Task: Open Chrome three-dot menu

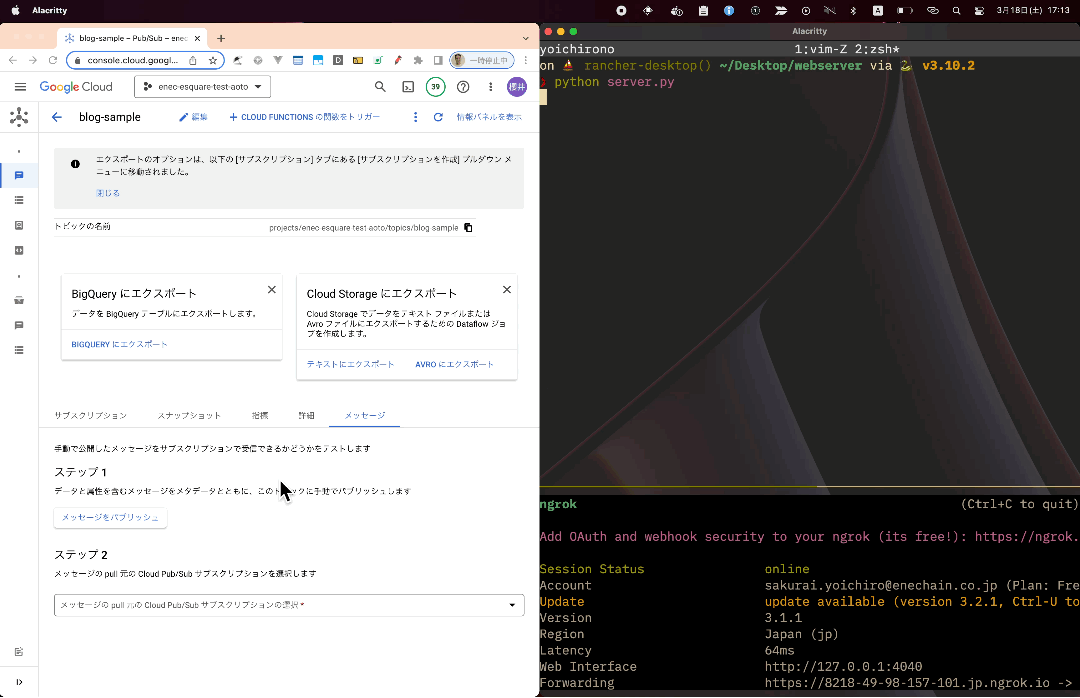Action: 526,61
